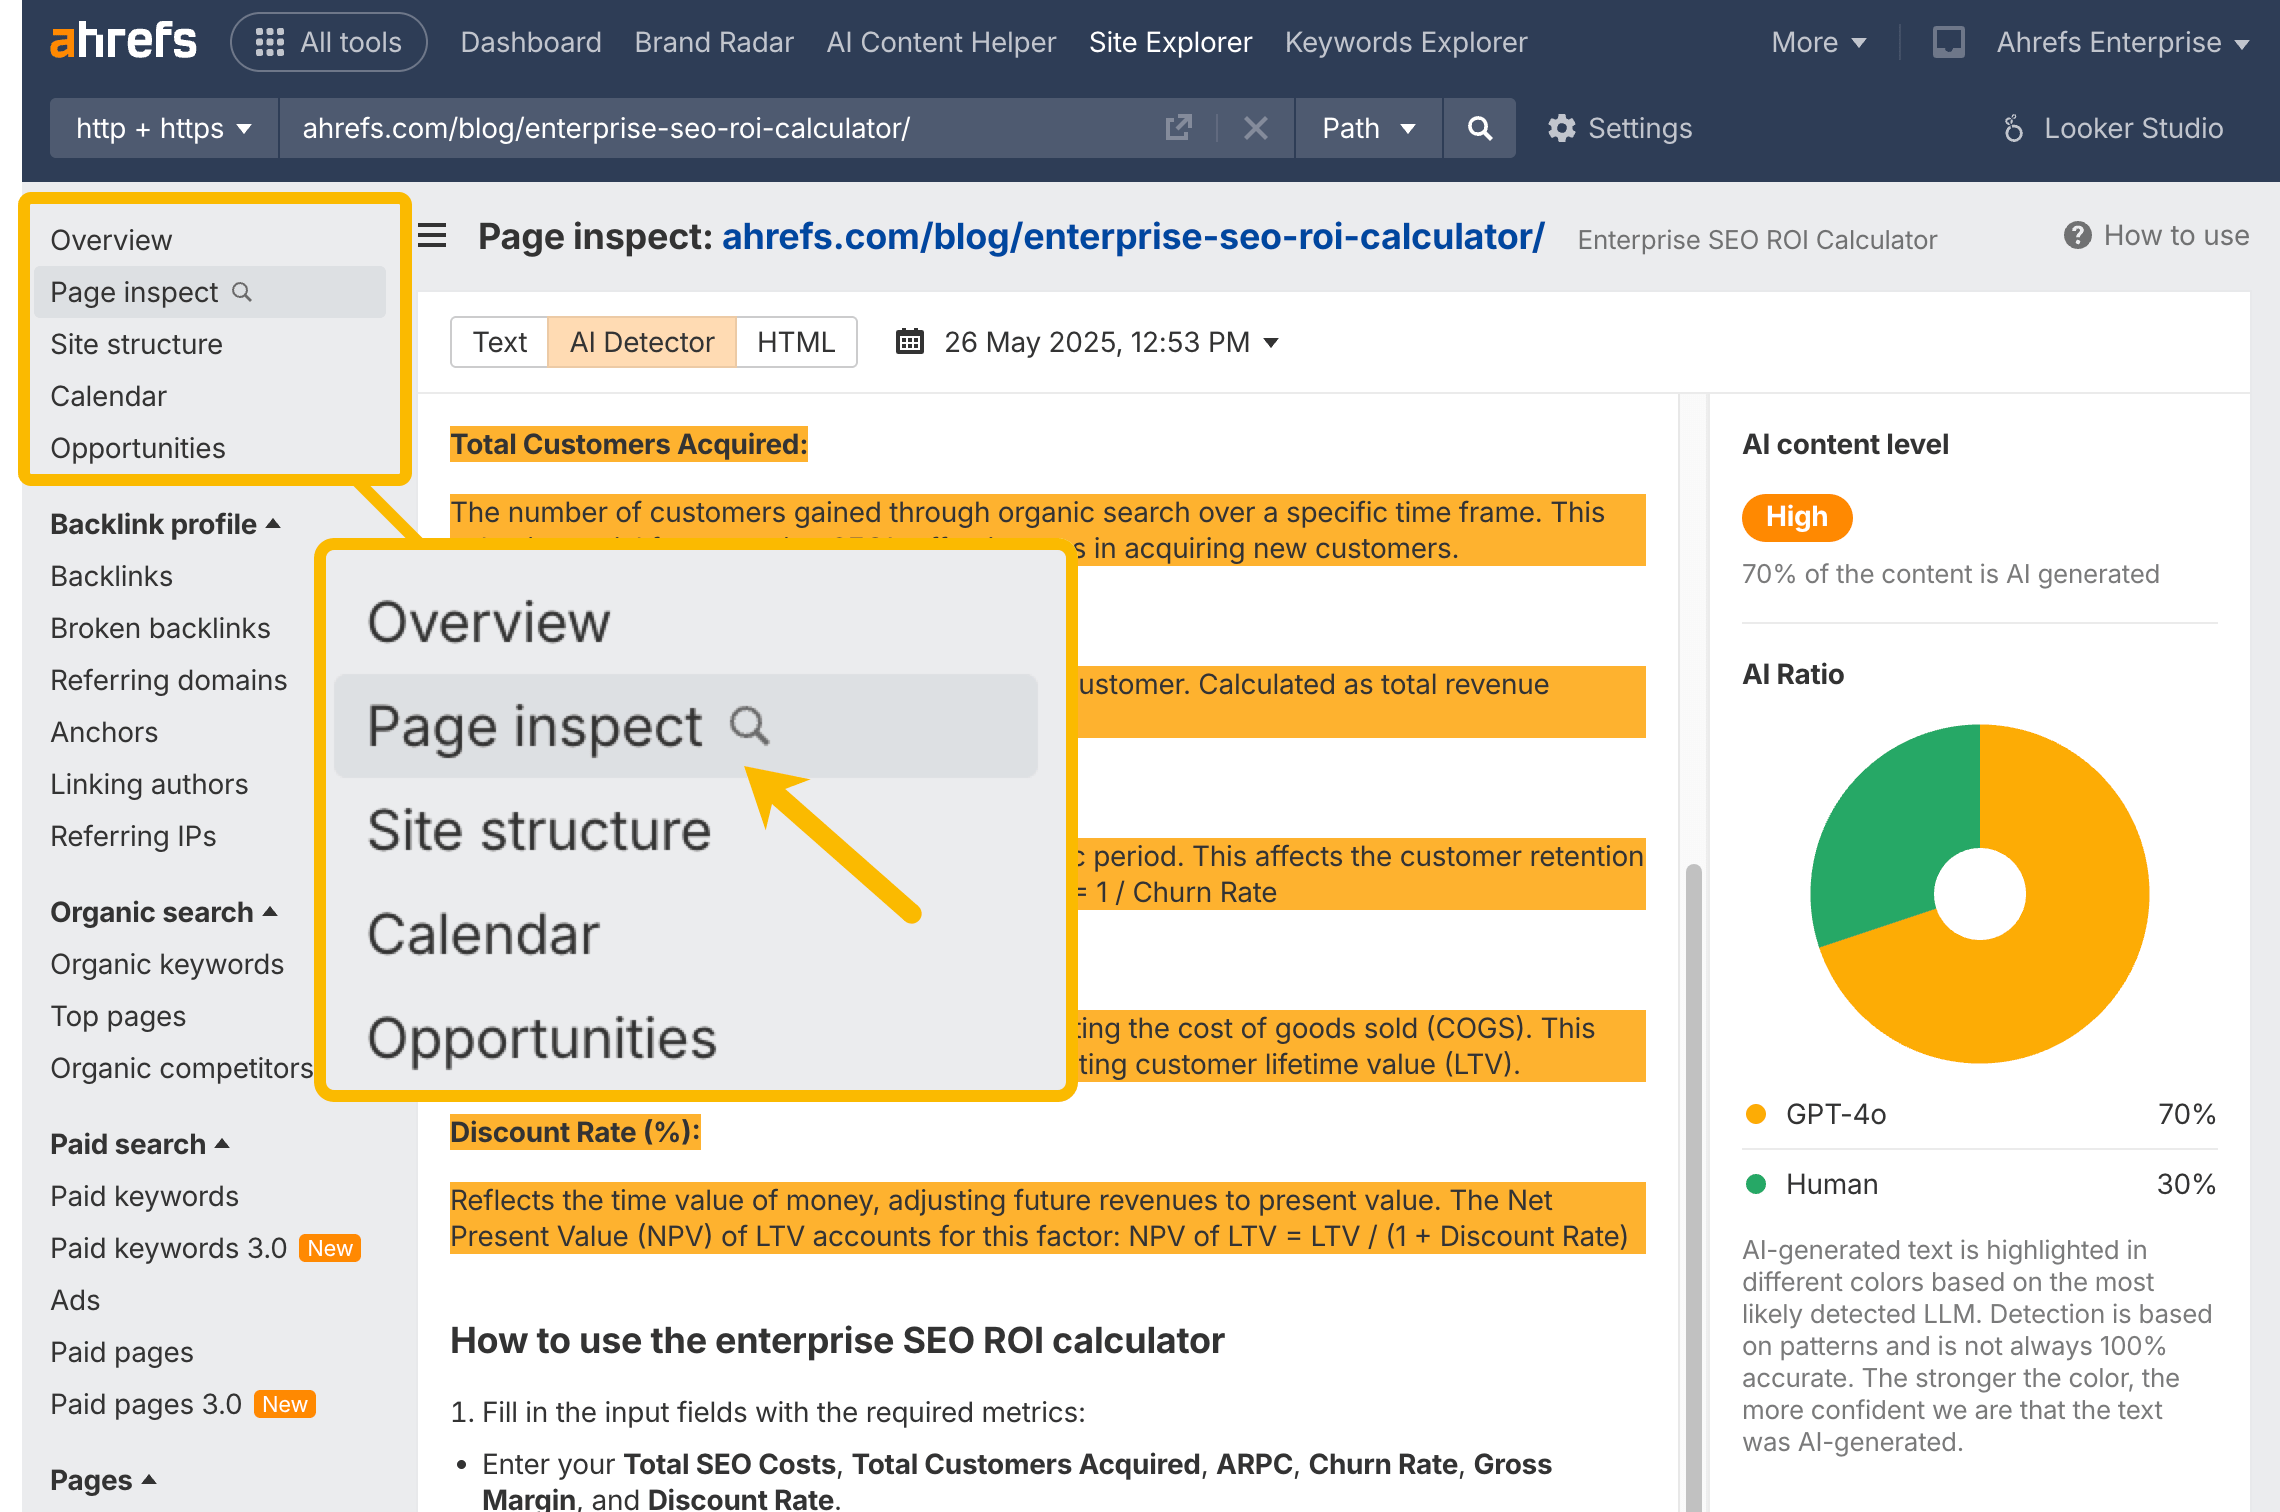
Task: Run search with the magnifier icon
Action: pyautogui.click(x=1479, y=128)
